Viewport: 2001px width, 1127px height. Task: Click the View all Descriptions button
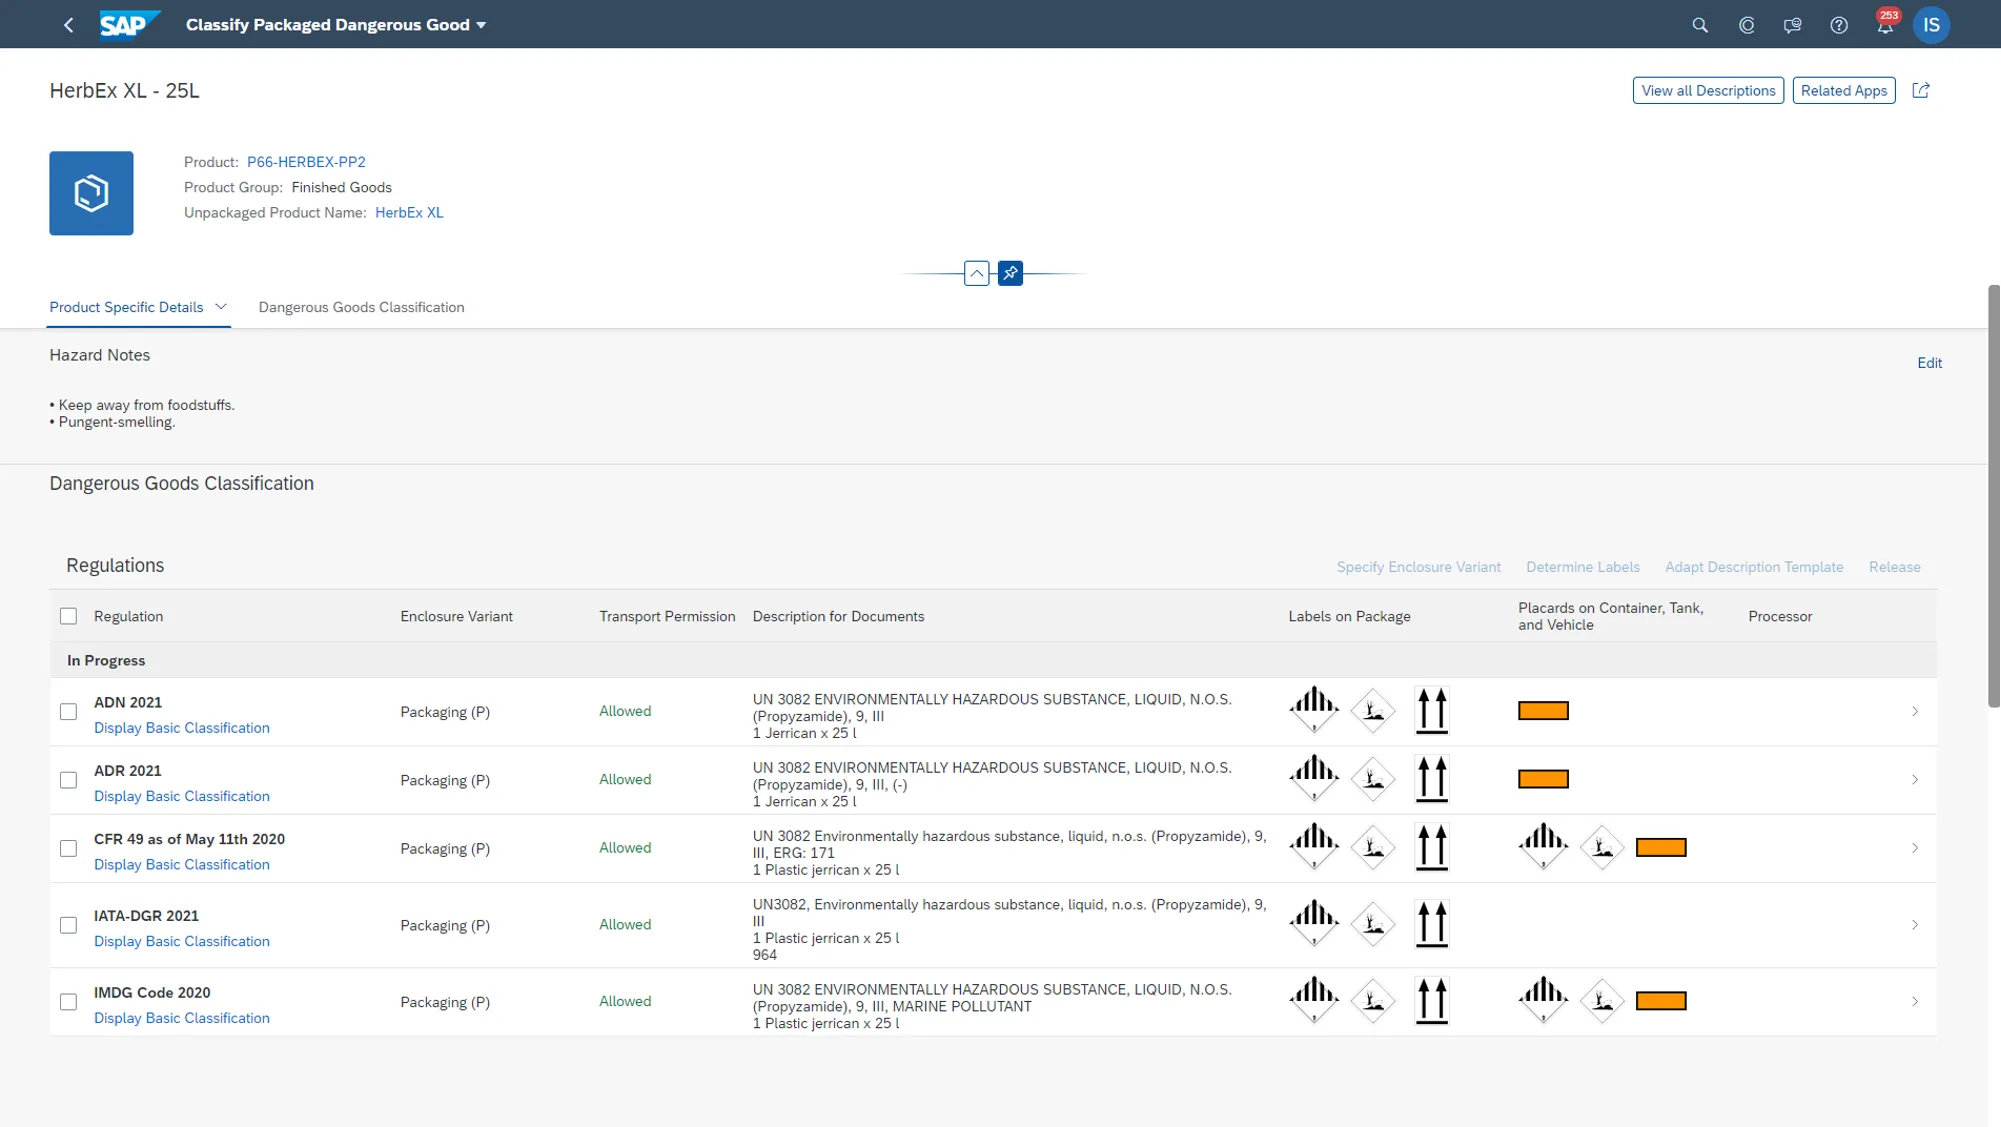pyautogui.click(x=1707, y=90)
